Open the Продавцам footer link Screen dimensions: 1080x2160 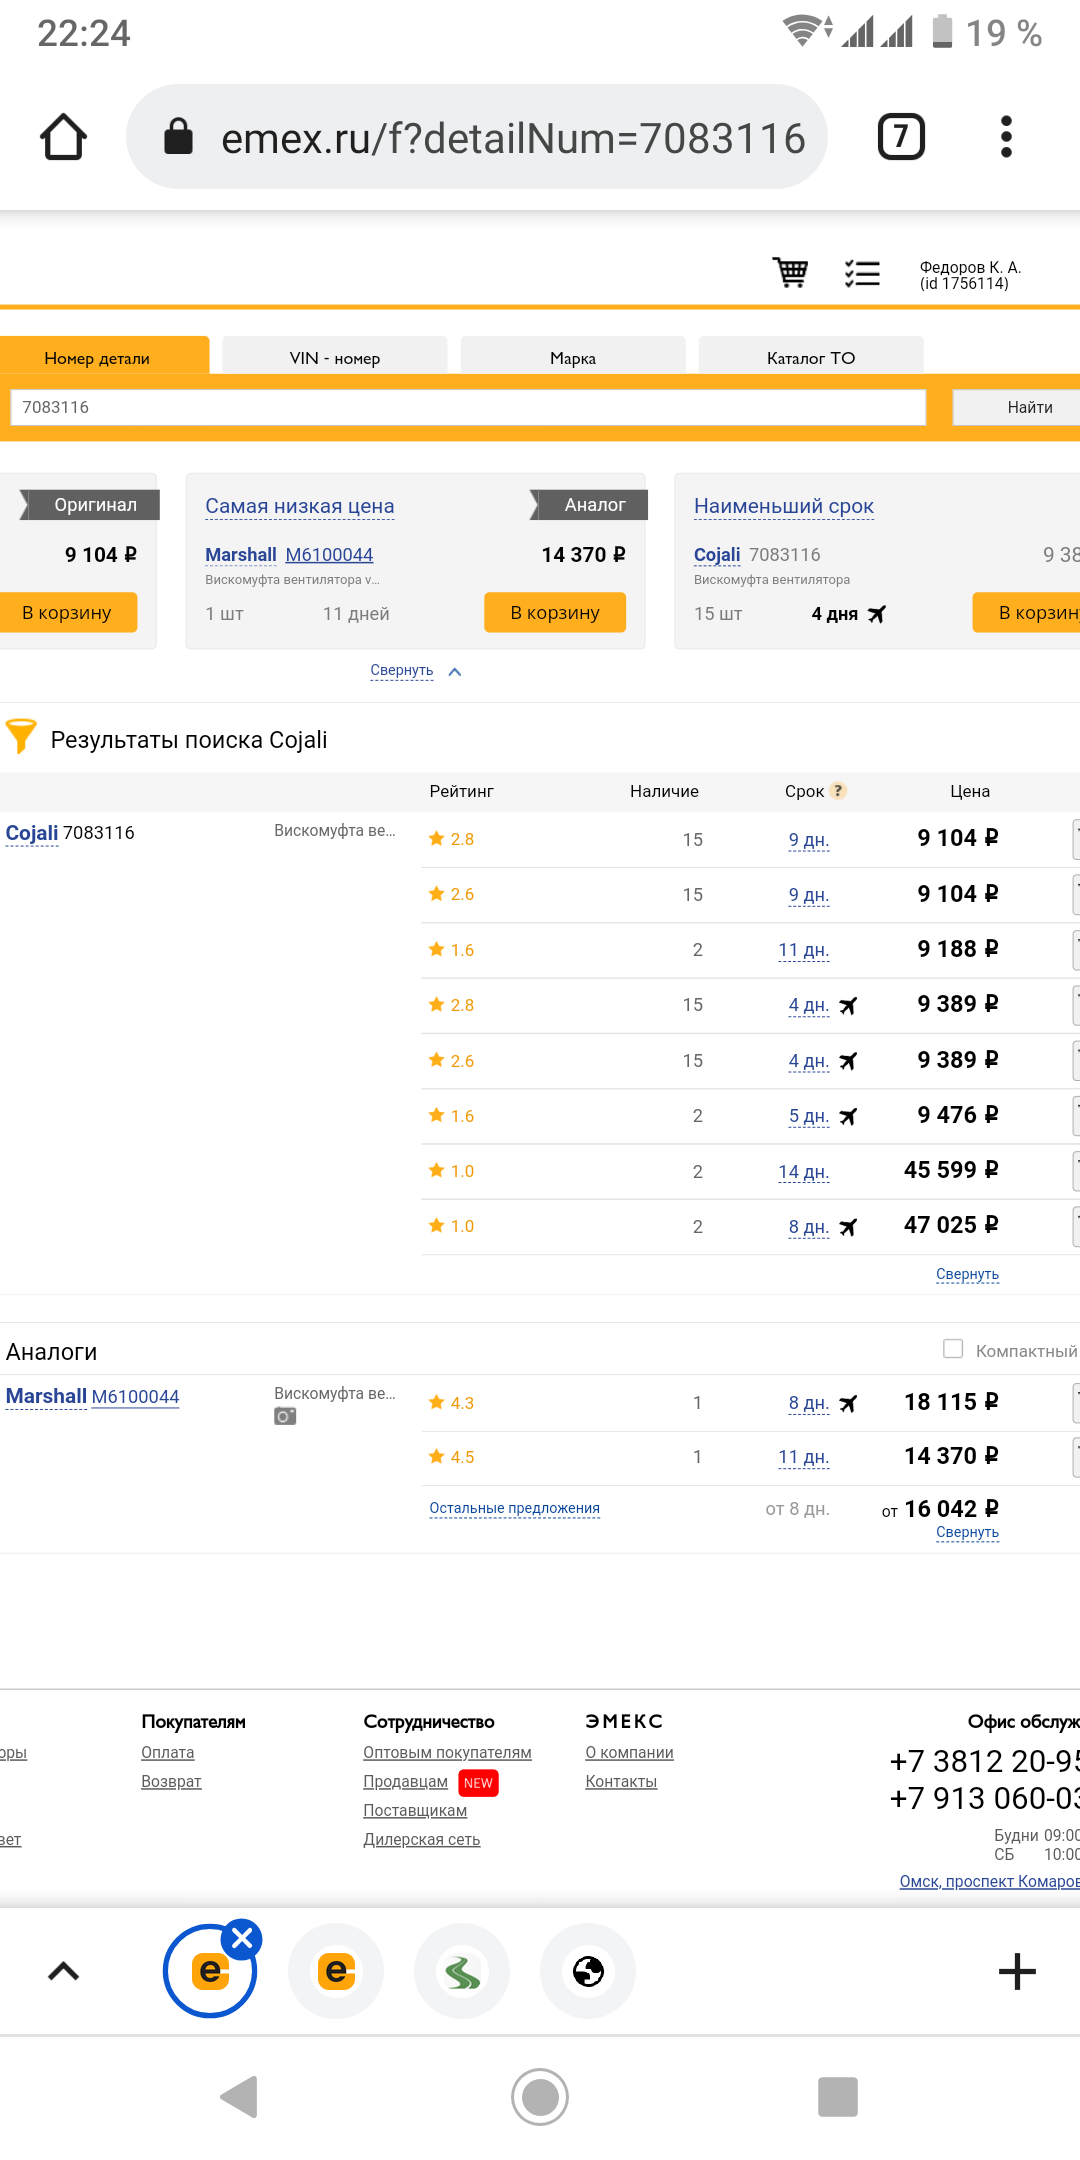[x=405, y=1782]
